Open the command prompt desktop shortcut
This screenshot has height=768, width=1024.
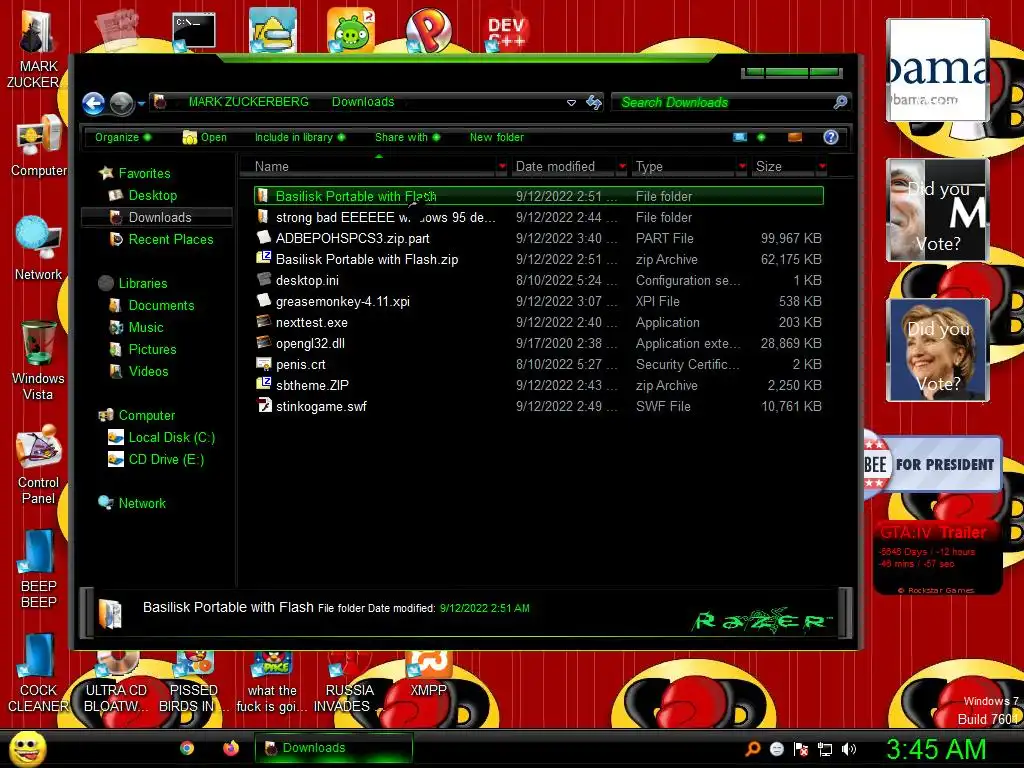click(193, 31)
